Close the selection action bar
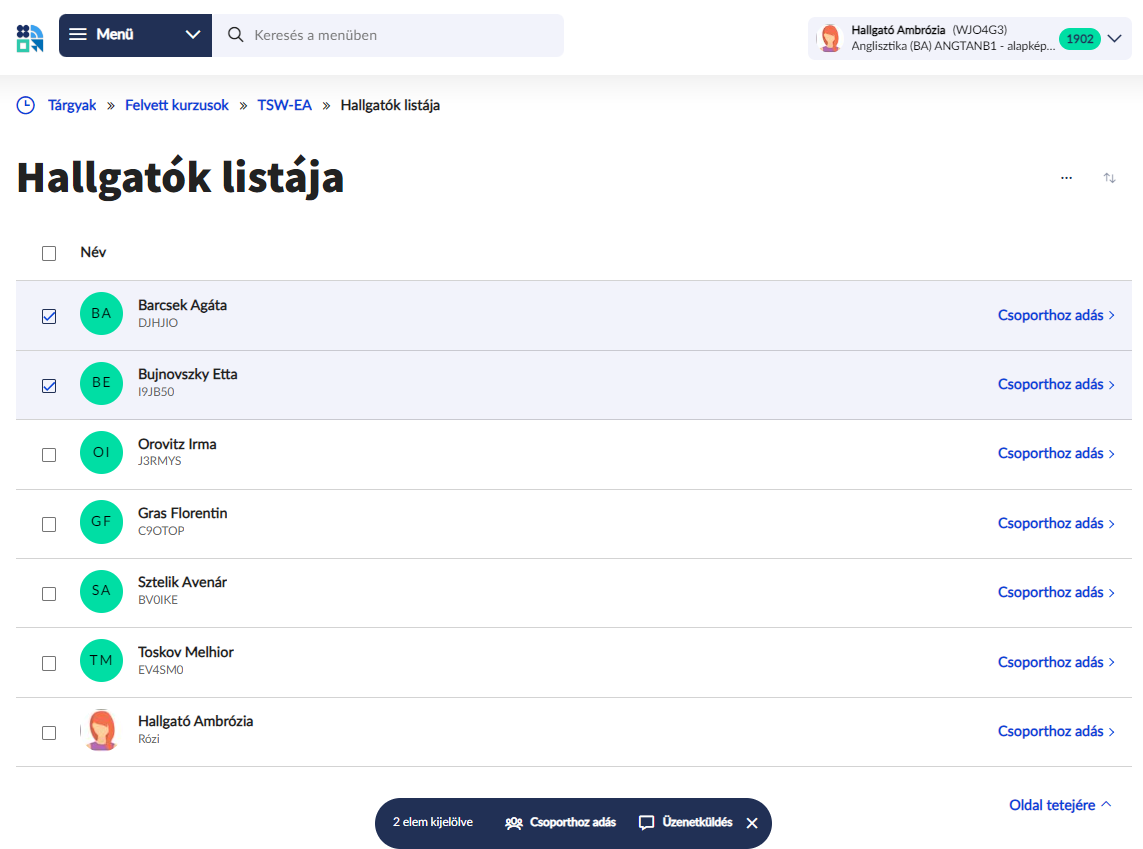The image size is (1143, 849). click(752, 823)
